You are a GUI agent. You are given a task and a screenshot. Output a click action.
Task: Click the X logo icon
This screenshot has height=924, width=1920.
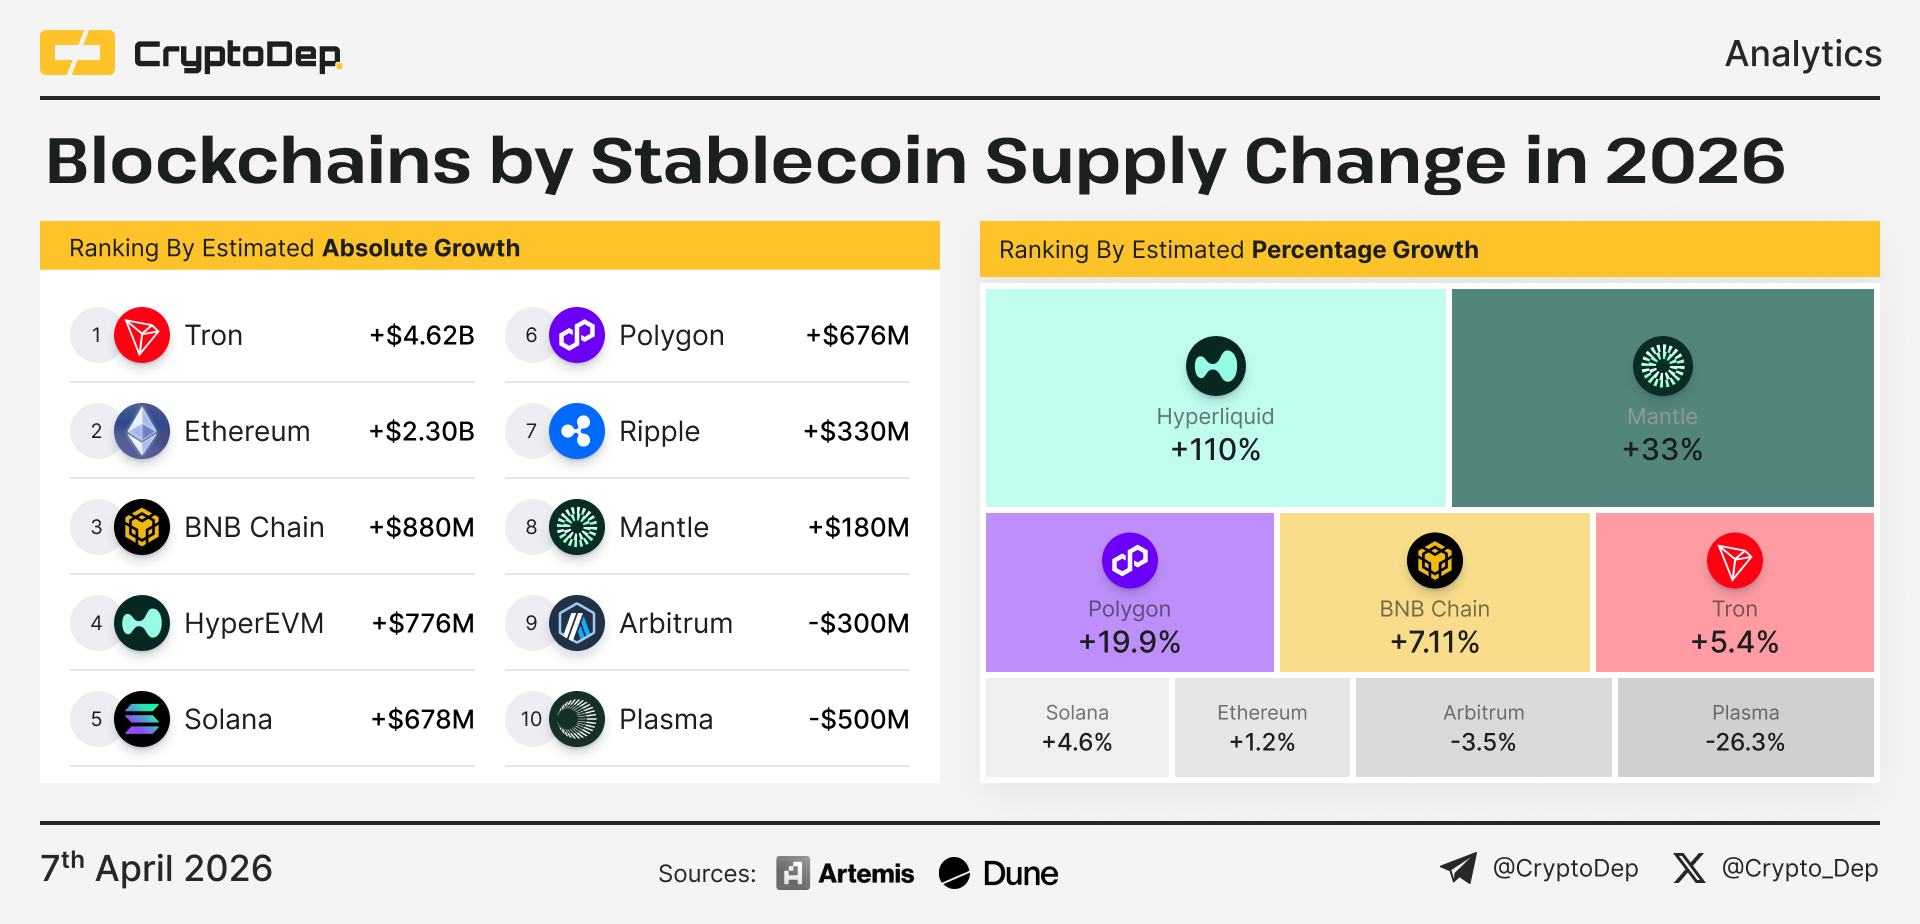[x=1689, y=868]
